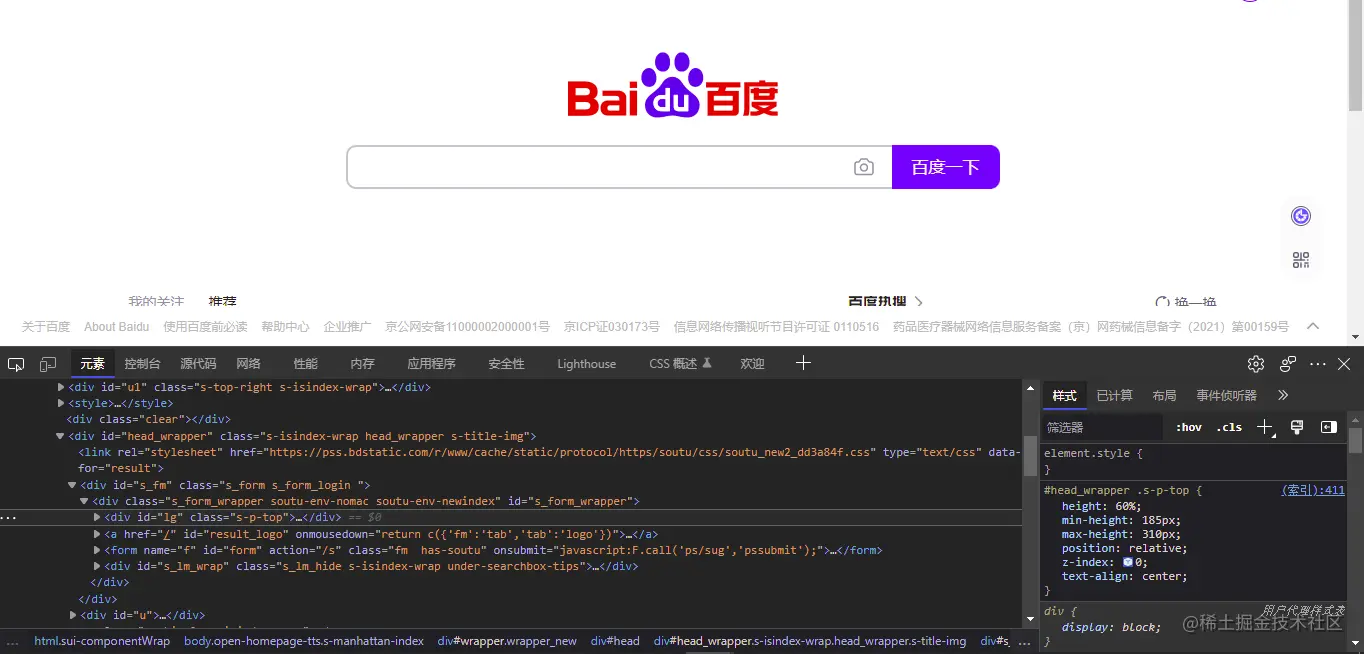The image size is (1364, 654).
Task: Select div#wrapper.wrapper_new breadcrumb
Action: 507,641
